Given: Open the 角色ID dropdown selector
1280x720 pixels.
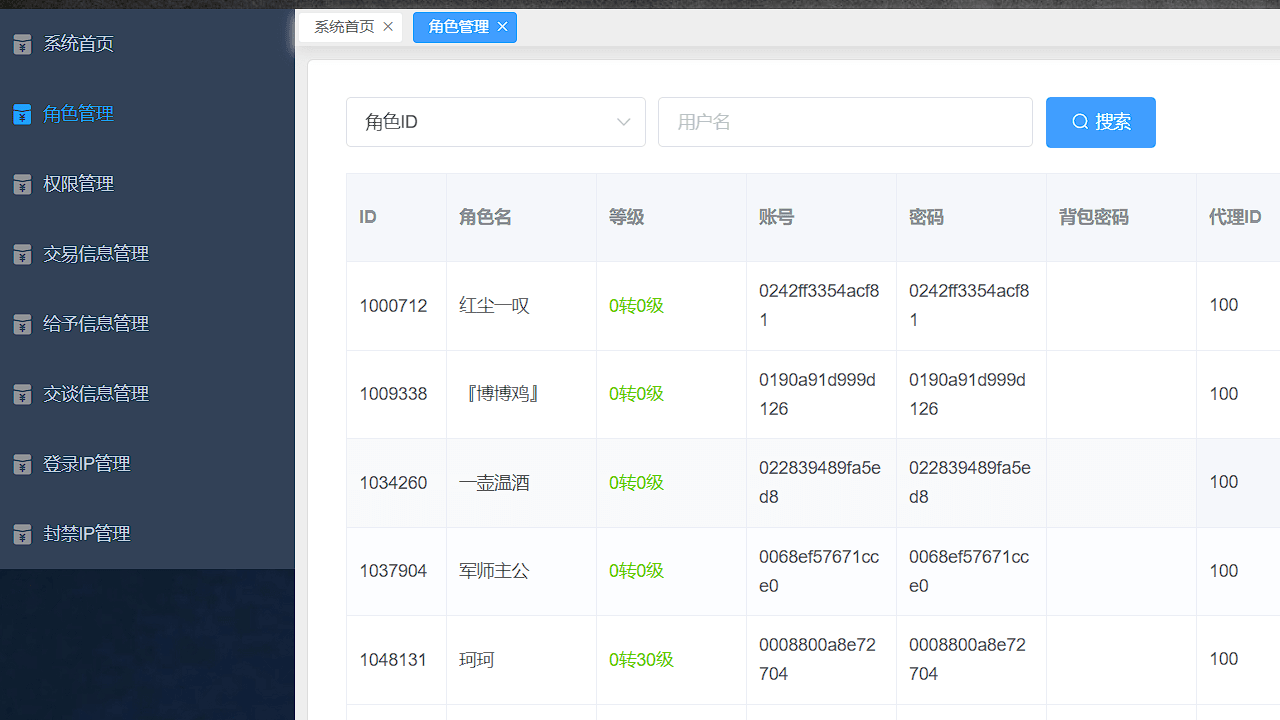Looking at the screenshot, I should coord(496,122).
